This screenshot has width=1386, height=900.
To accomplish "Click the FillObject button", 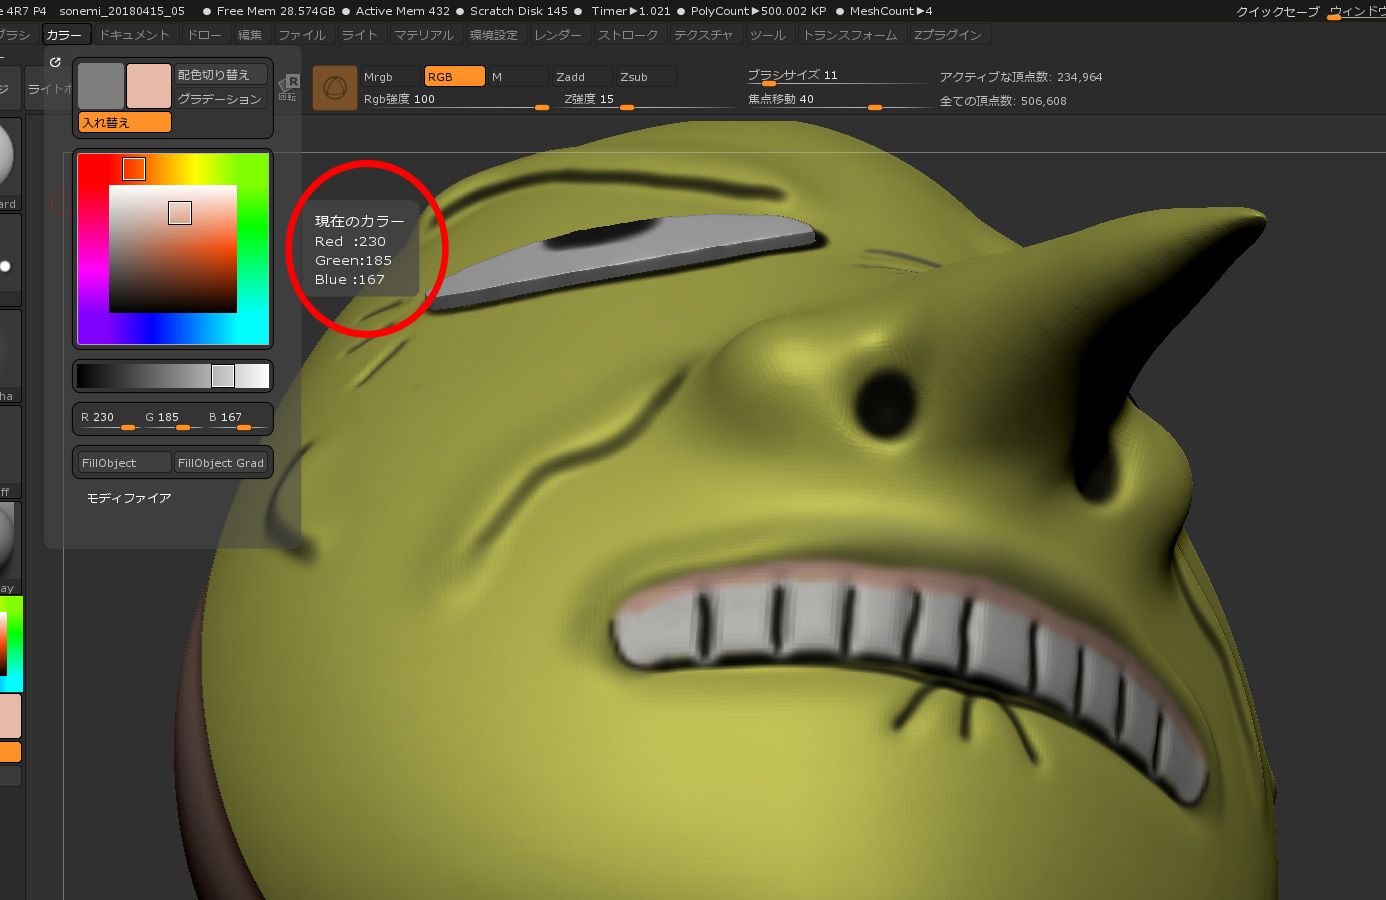I will tap(124, 463).
